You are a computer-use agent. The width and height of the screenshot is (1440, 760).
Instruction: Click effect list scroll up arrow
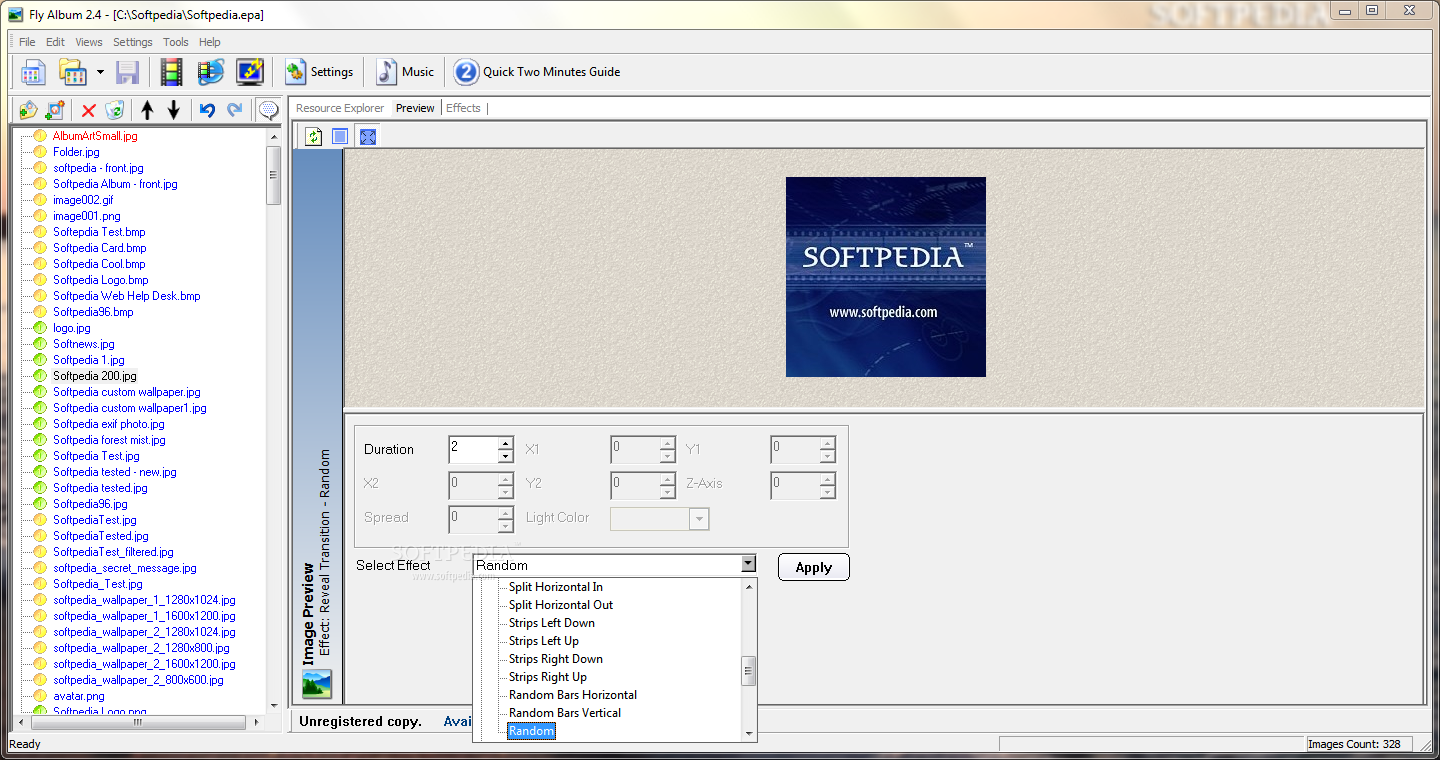click(x=748, y=587)
